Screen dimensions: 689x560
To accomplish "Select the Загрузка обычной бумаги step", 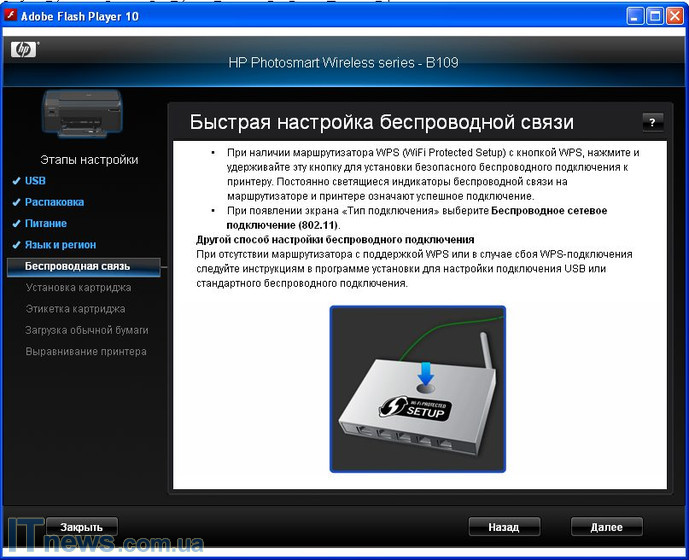I will pyautogui.click(x=87, y=330).
